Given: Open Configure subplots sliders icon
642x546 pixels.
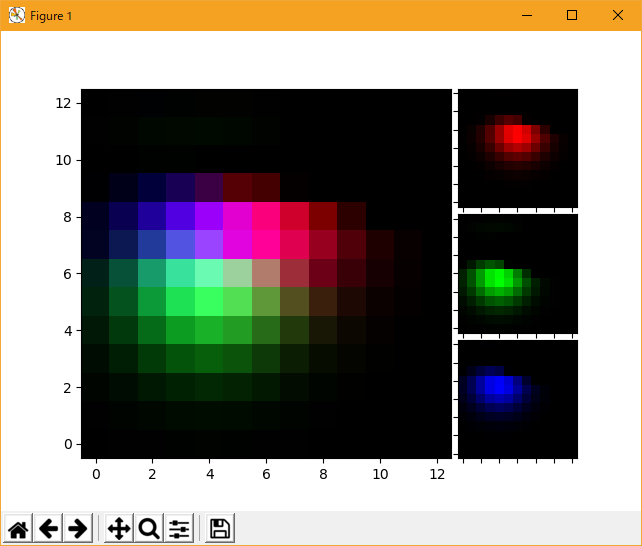Looking at the screenshot, I should pos(179,528).
